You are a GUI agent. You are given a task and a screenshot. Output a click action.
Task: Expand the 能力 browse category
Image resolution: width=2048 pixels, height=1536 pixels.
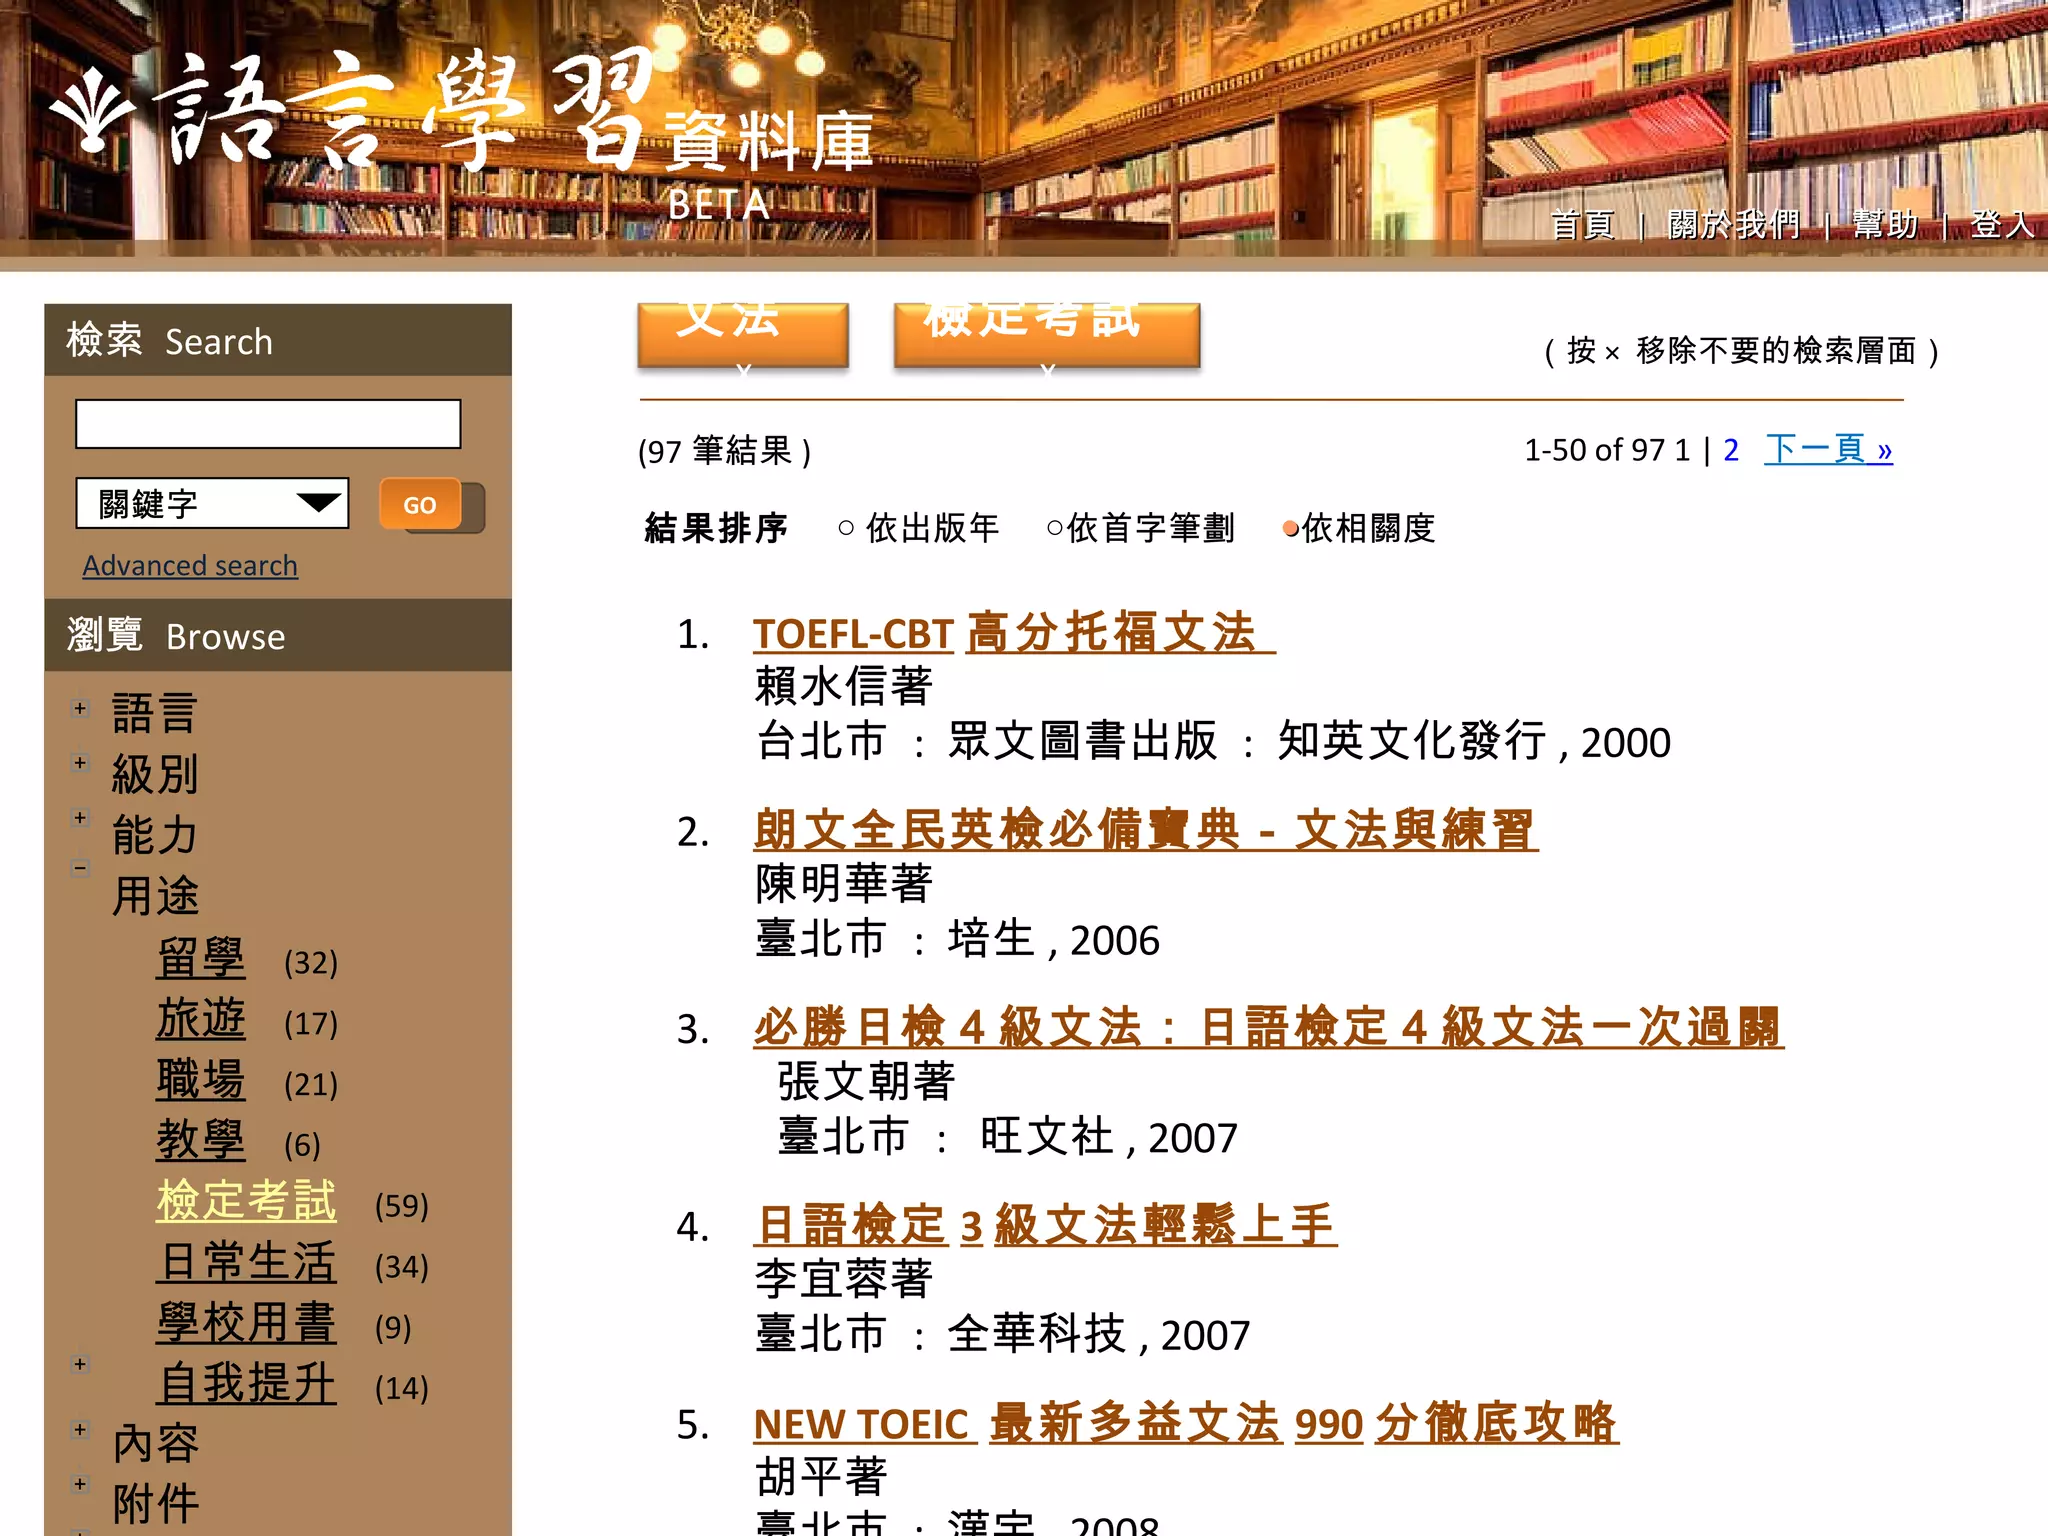(x=80, y=818)
